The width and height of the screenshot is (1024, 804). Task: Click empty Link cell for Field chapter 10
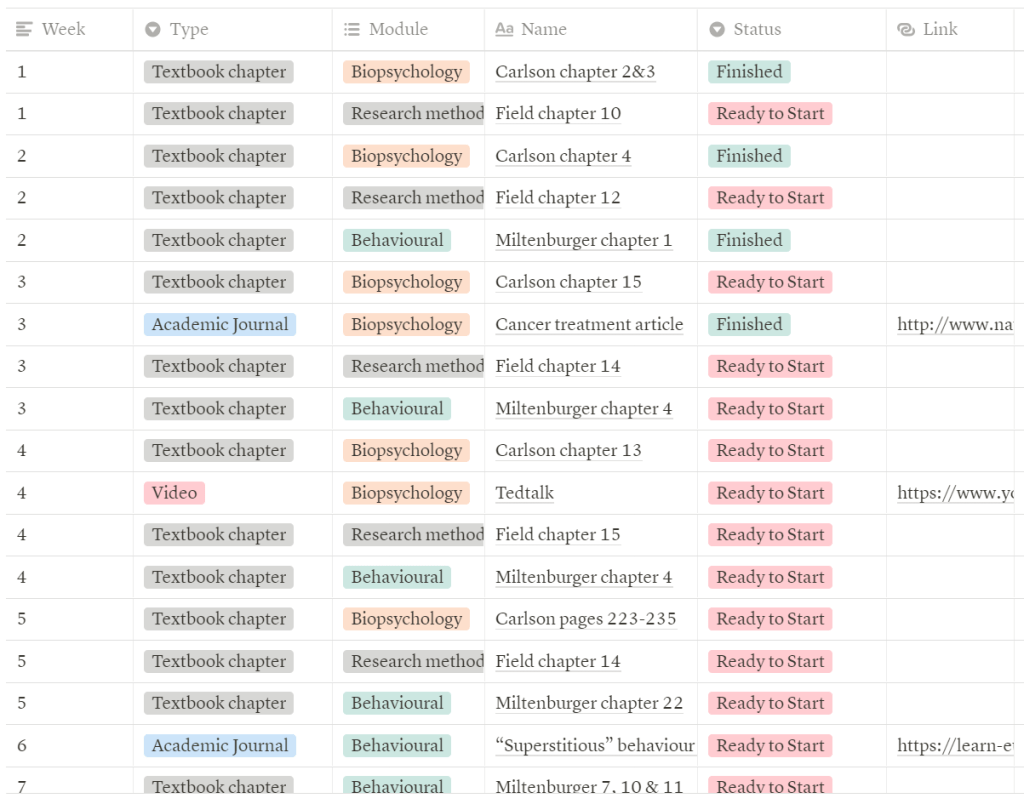[949, 114]
